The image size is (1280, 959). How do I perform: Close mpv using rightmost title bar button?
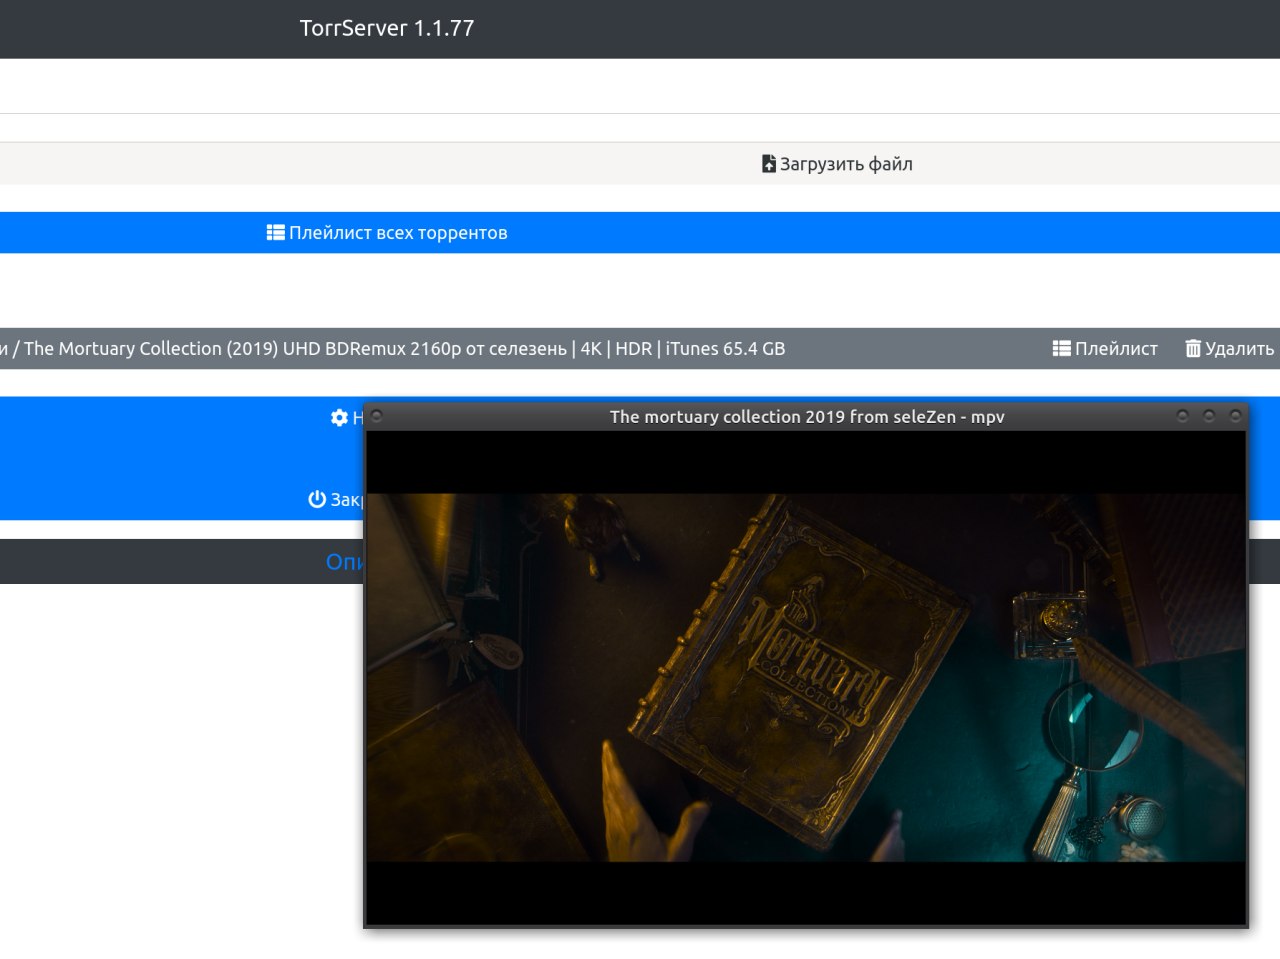coord(1235,416)
